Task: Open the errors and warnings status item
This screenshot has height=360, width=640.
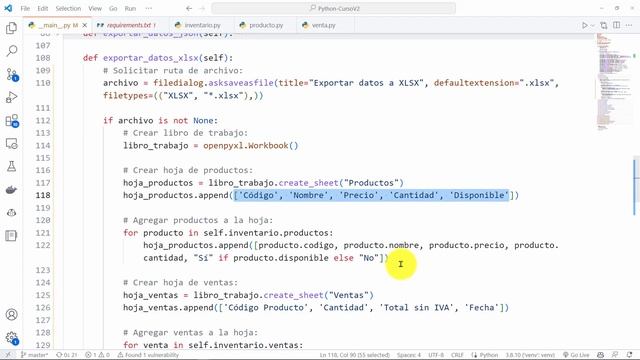Action: click(x=97, y=355)
